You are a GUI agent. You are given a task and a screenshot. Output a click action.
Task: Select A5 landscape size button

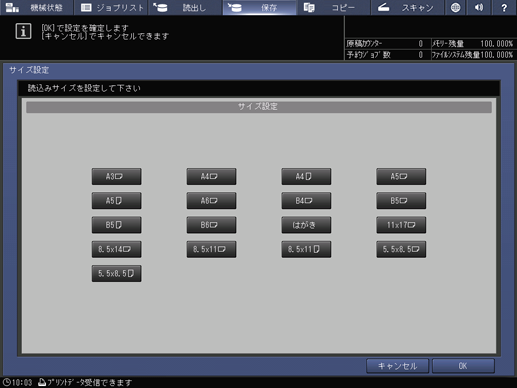click(401, 176)
